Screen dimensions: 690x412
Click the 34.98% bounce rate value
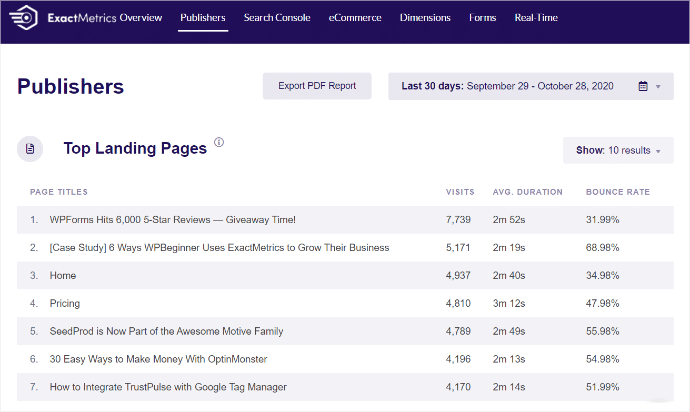pyautogui.click(x=602, y=276)
